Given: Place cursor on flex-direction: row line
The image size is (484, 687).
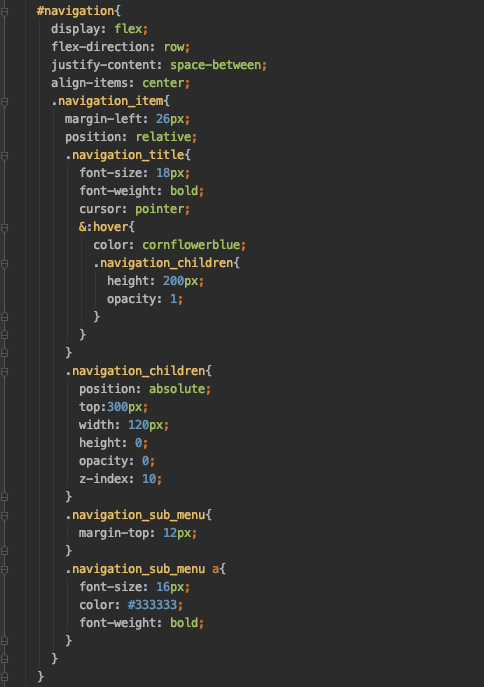Looking at the screenshot, I should pos(120,47).
